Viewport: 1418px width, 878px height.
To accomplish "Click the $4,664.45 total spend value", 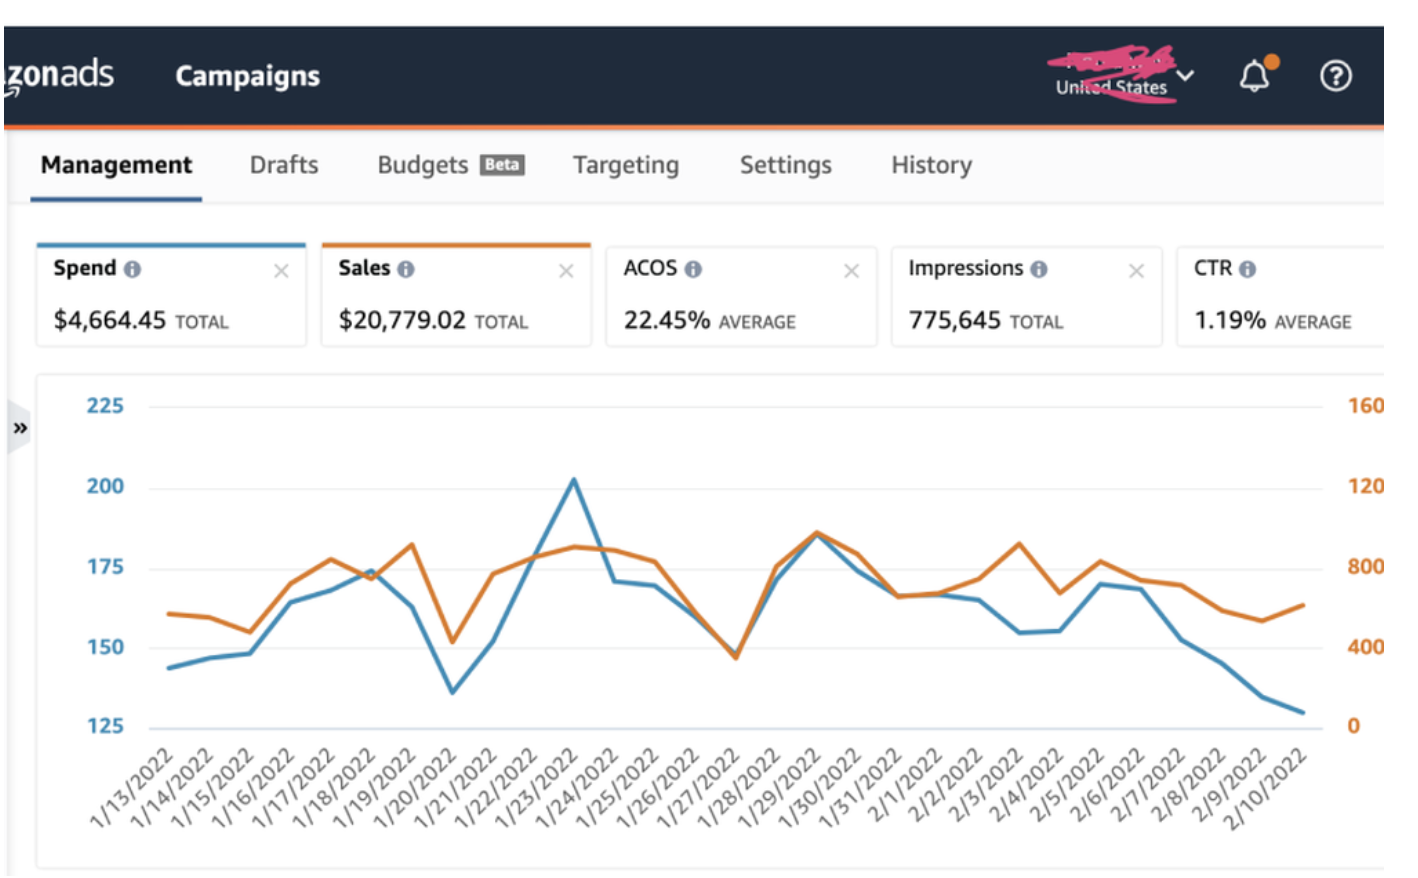I will pos(110,320).
